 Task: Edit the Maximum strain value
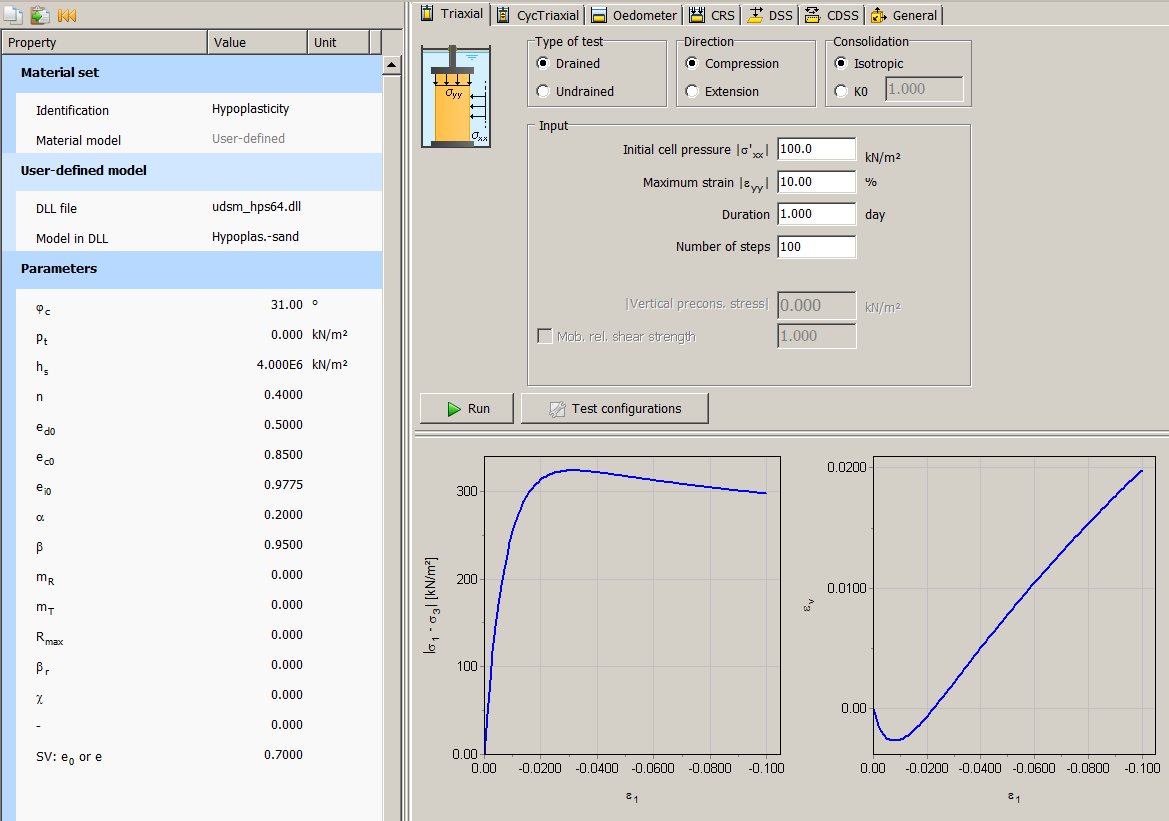pyautogui.click(x=816, y=181)
